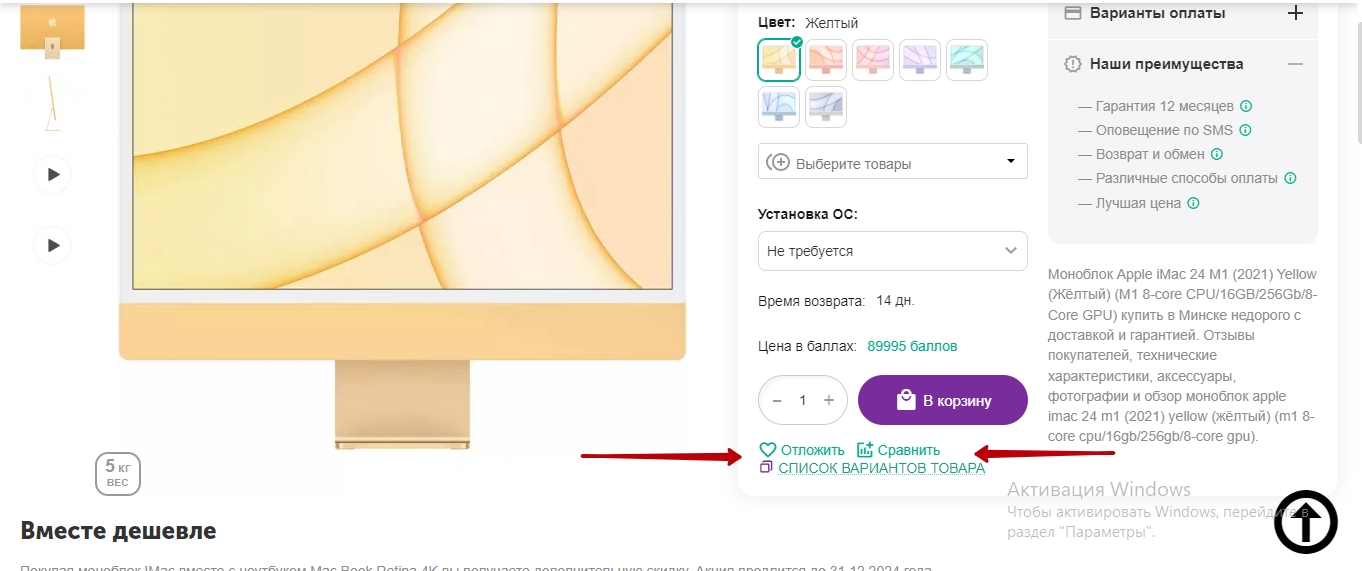
Task: Play the first video thumbnail button
Action: [53, 175]
